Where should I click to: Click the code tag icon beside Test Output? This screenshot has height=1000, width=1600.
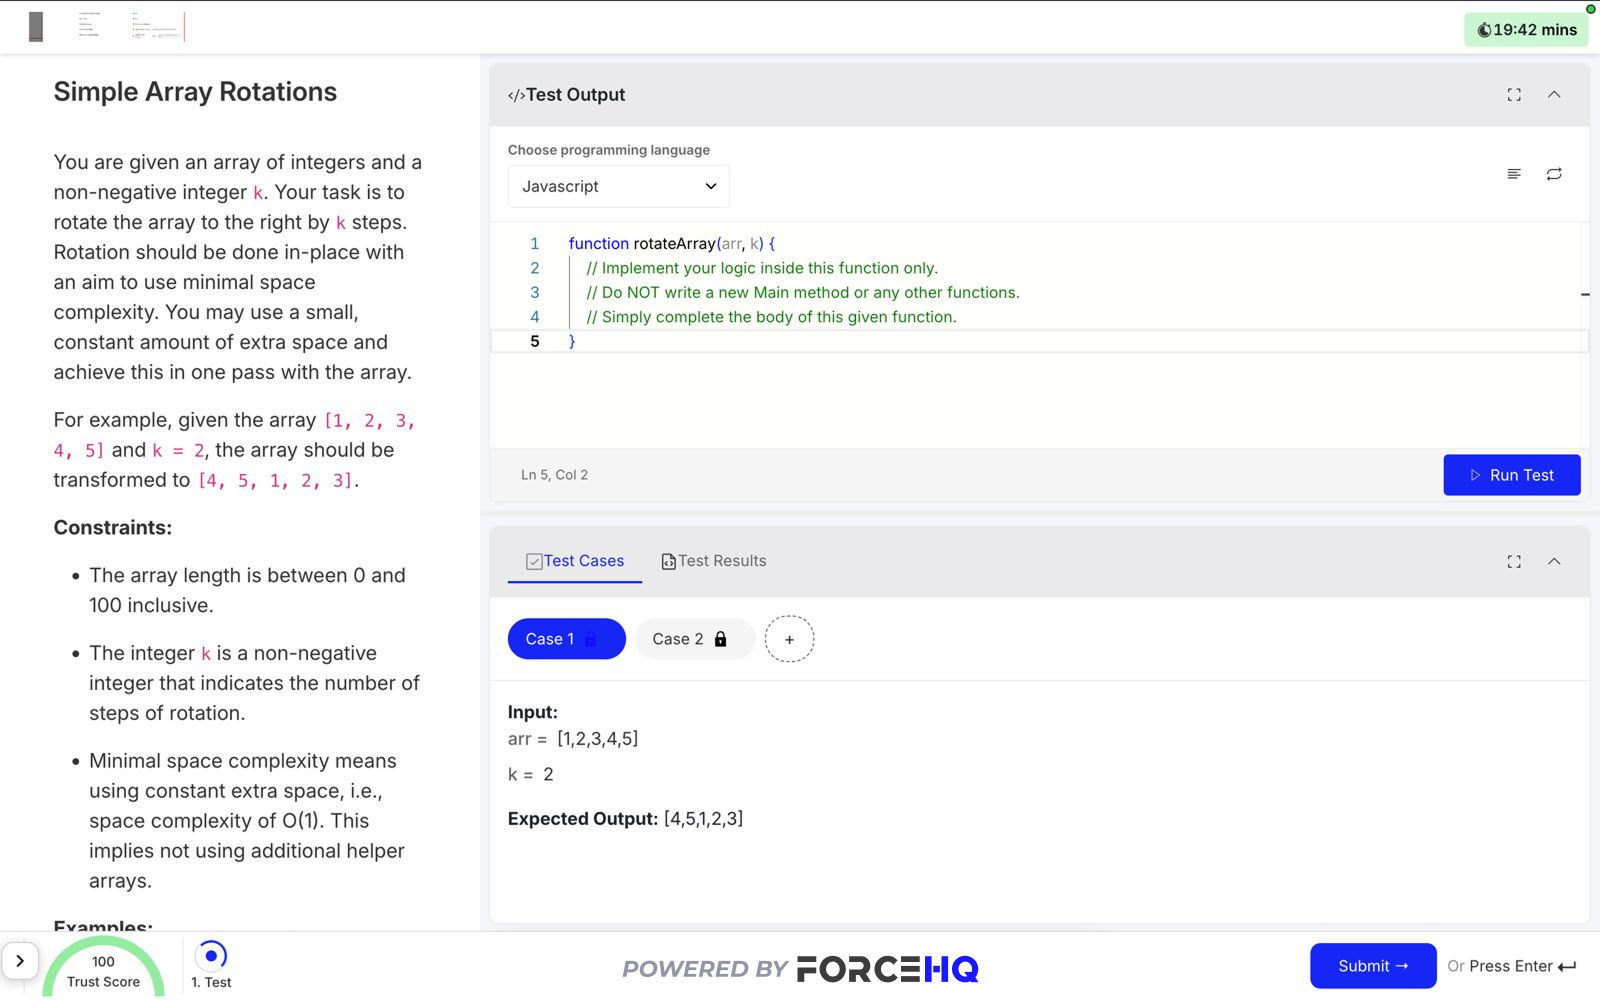pyautogui.click(x=516, y=96)
